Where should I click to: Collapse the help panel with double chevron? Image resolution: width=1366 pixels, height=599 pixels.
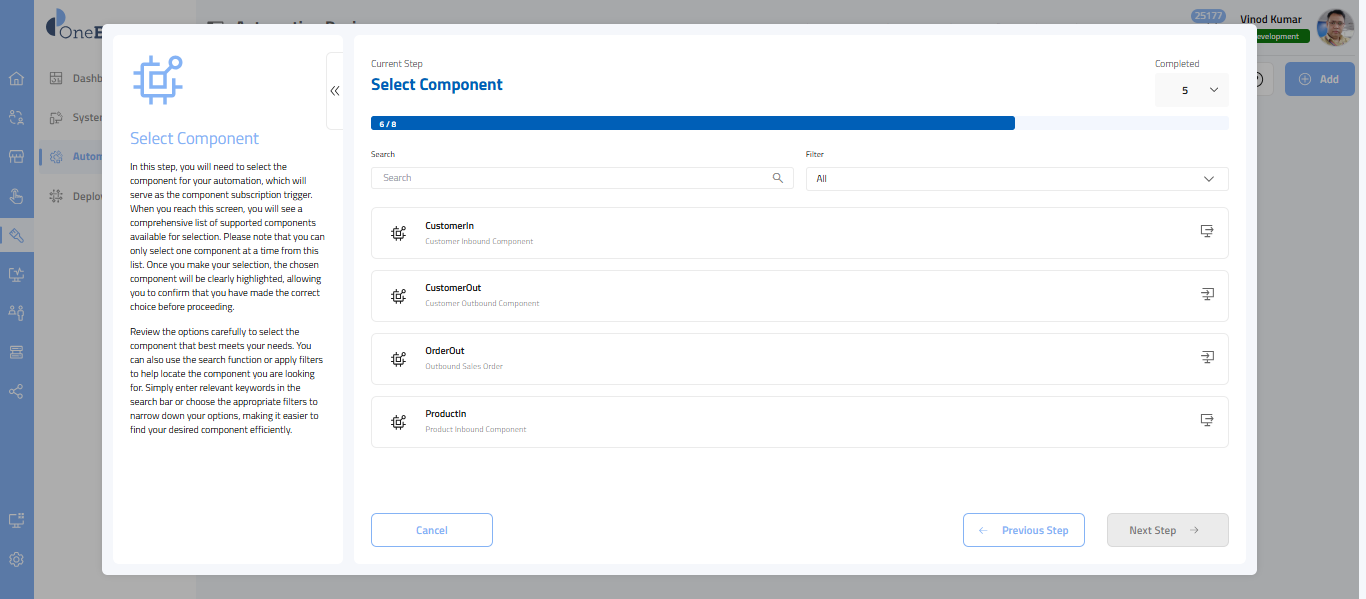point(335,91)
